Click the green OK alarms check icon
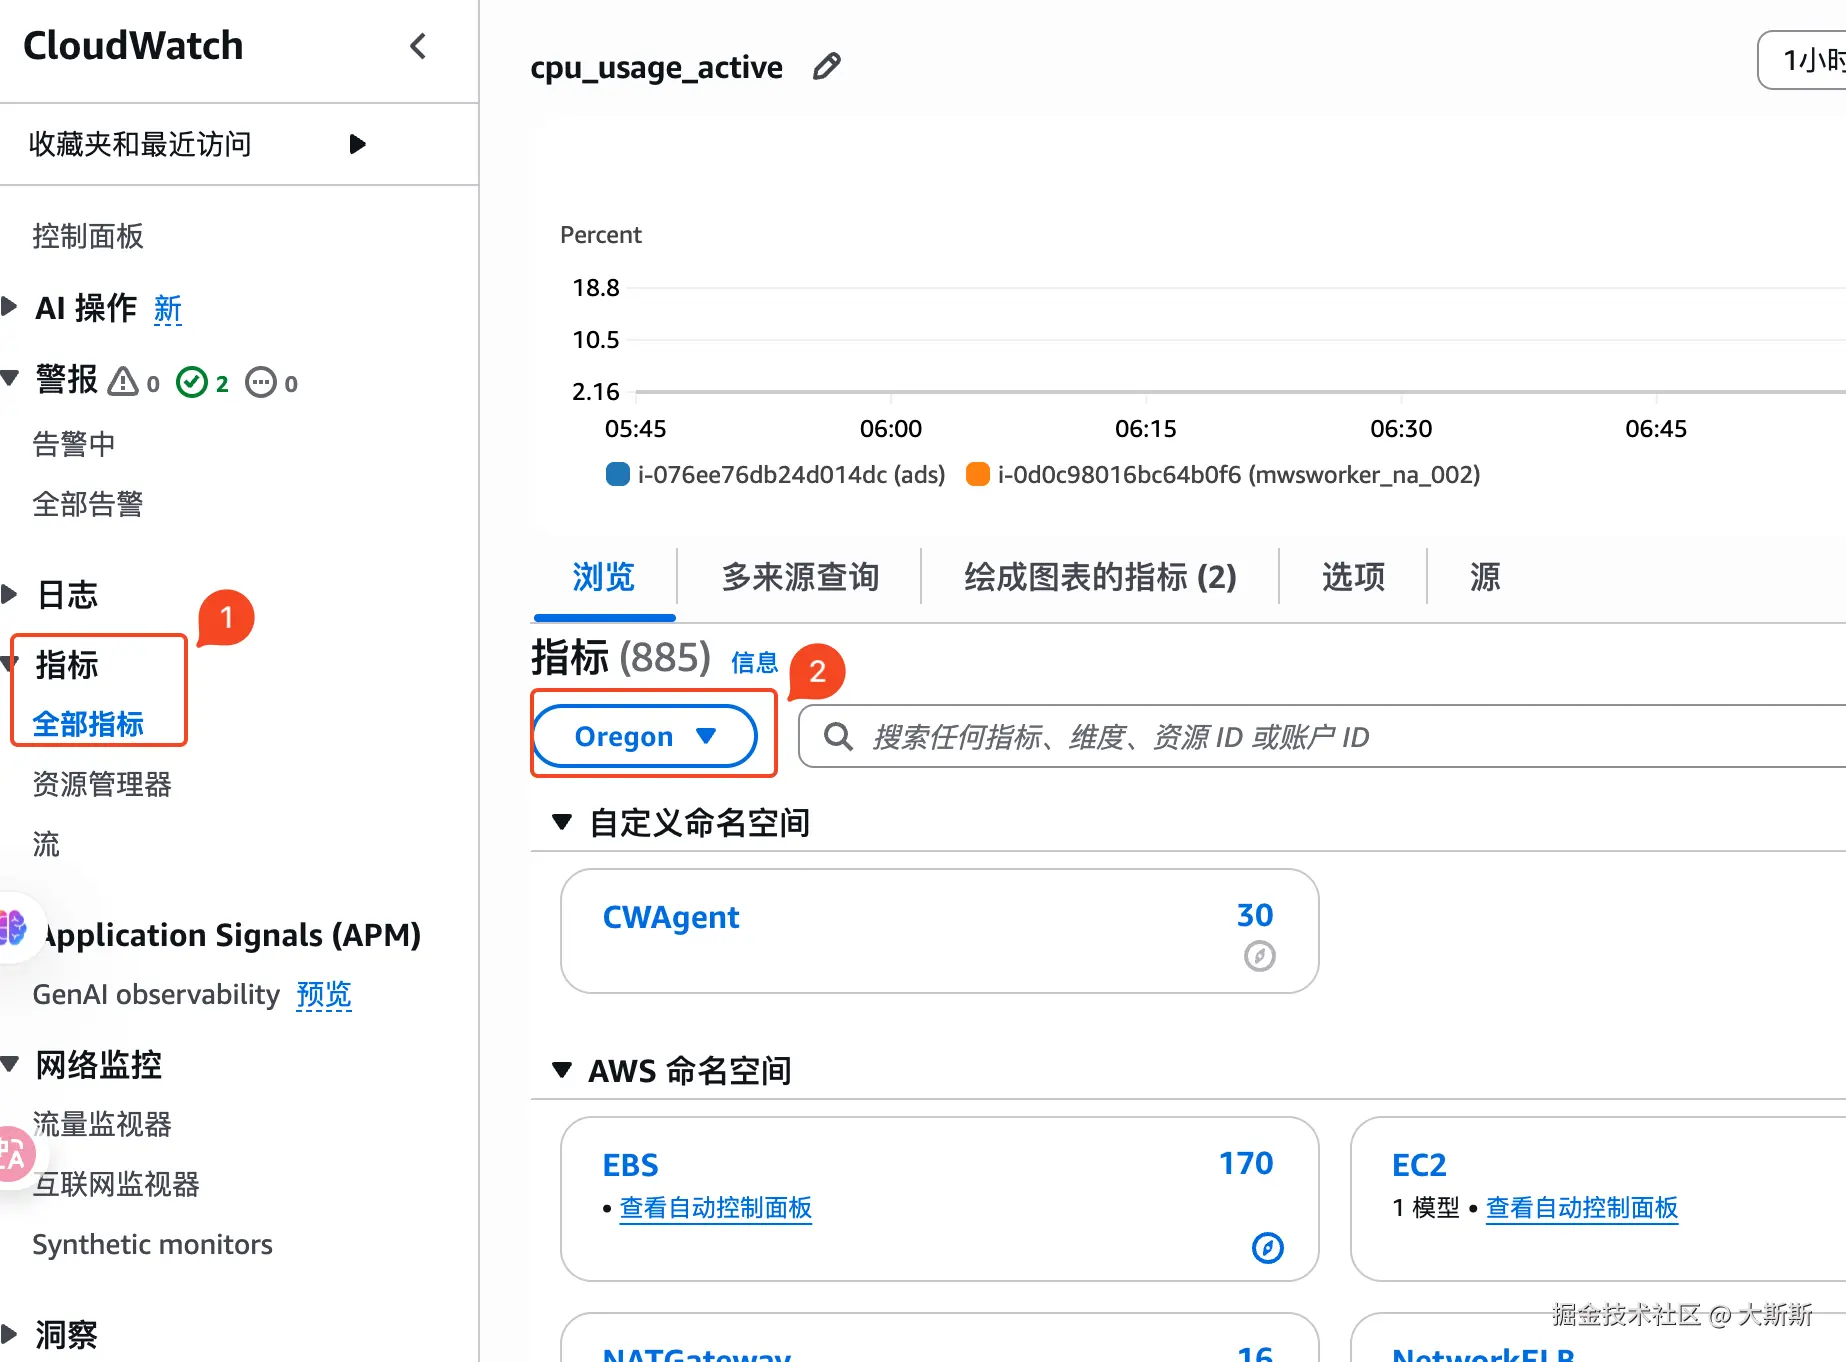This screenshot has width=1846, height=1362. [x=192, y=382]
